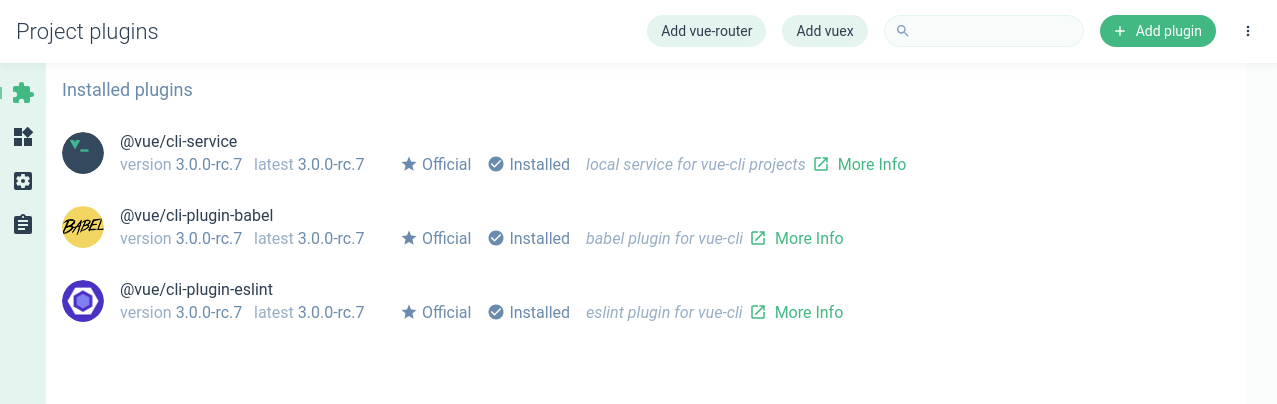
Task: Click the Add plugin button
Action: [1158, 31]
